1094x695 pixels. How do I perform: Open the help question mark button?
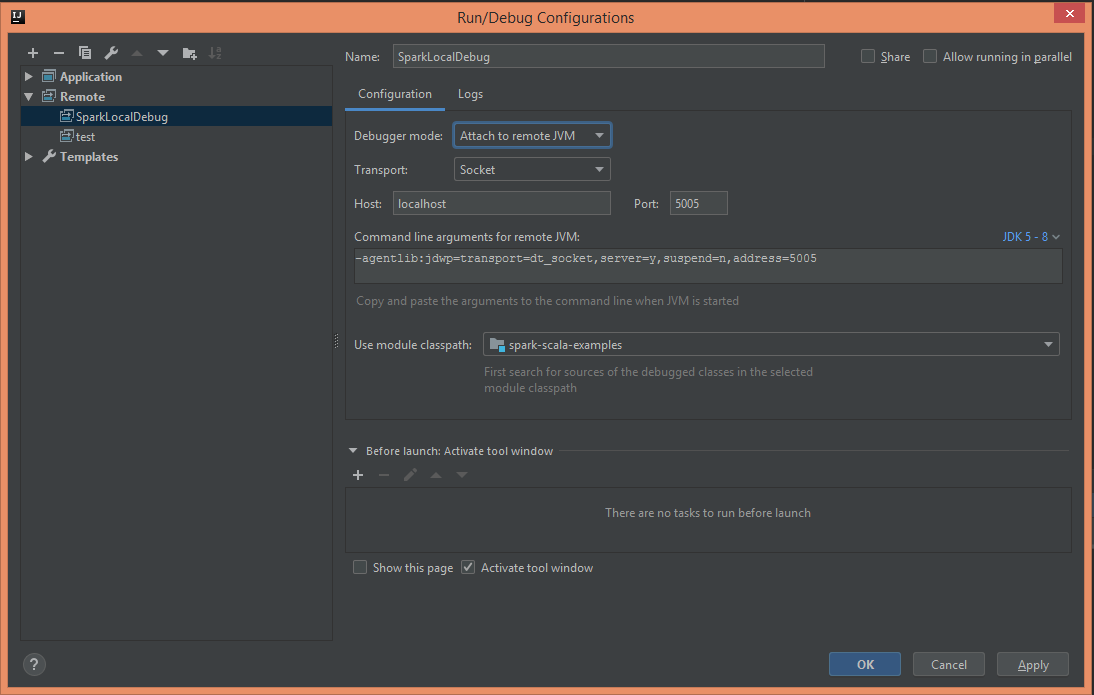click(x=34, y=664)
